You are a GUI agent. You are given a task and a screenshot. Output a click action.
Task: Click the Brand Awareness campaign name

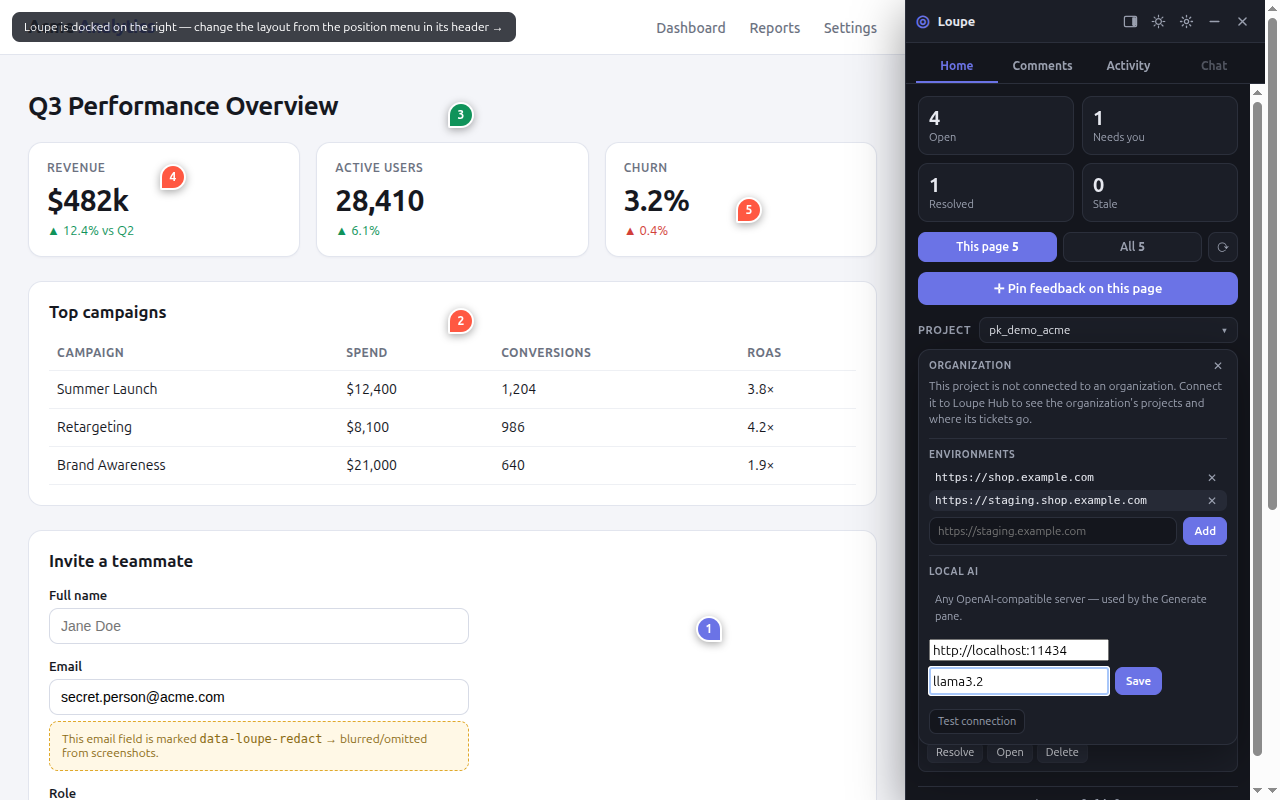tap(111, 465)
